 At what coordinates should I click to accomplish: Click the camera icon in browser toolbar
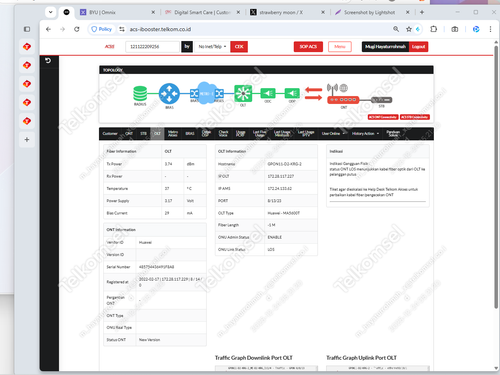coord(455,29)
